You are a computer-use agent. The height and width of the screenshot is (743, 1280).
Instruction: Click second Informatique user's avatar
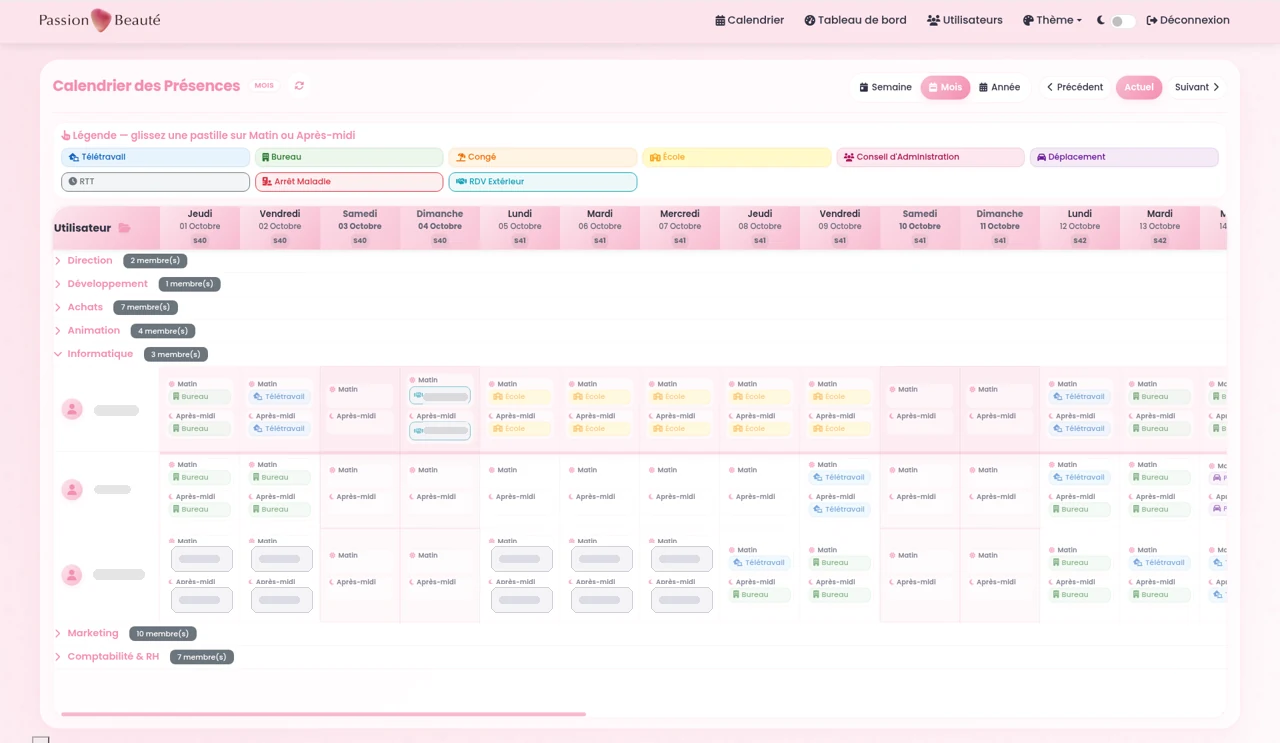coord(72,489)
